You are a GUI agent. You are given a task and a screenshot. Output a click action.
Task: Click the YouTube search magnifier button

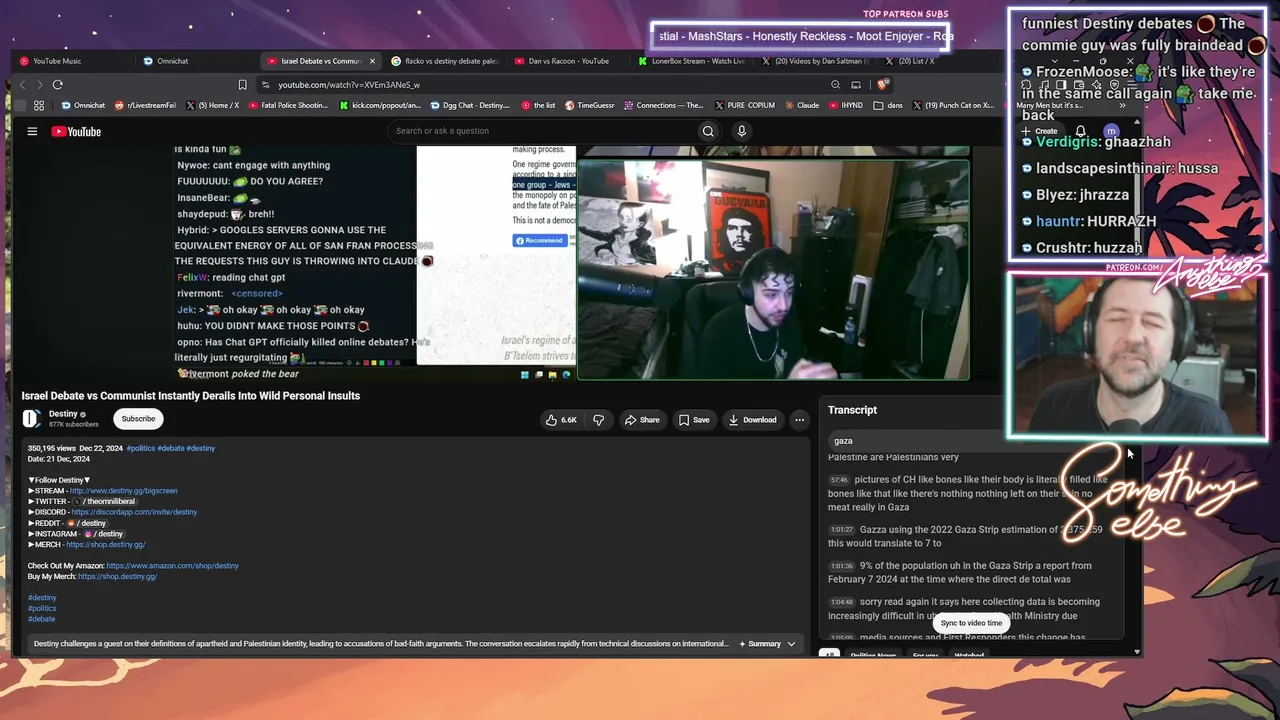pyautogui.click(x=708, y=131)
